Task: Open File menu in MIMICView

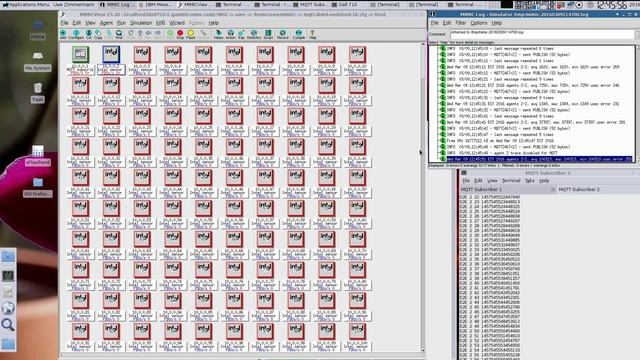Action: pyautogui.click(x=64, y=23)
